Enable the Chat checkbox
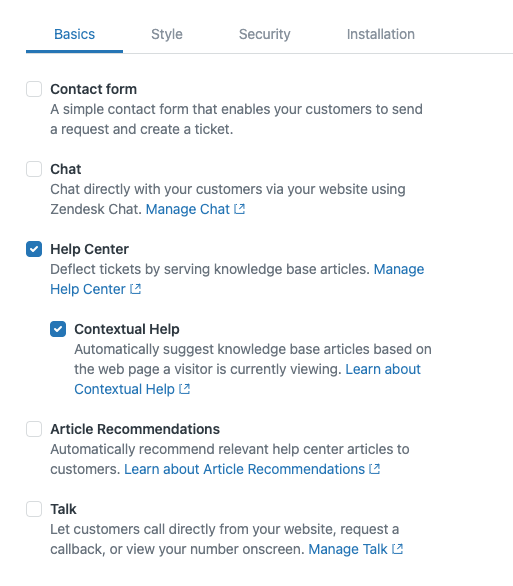 (34, 169)
